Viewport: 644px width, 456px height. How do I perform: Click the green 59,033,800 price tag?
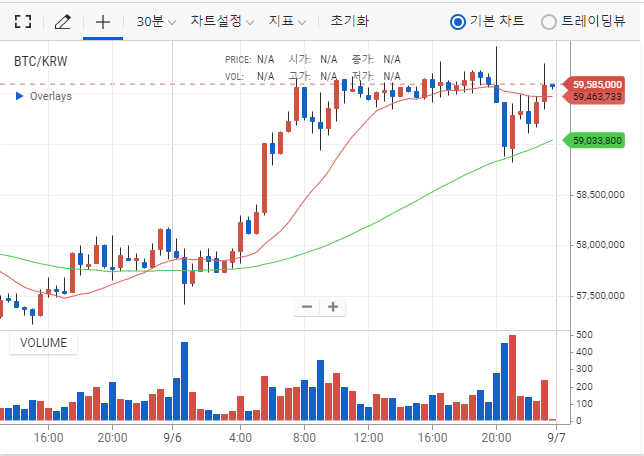pyautogui.click(x=596, y=141)
